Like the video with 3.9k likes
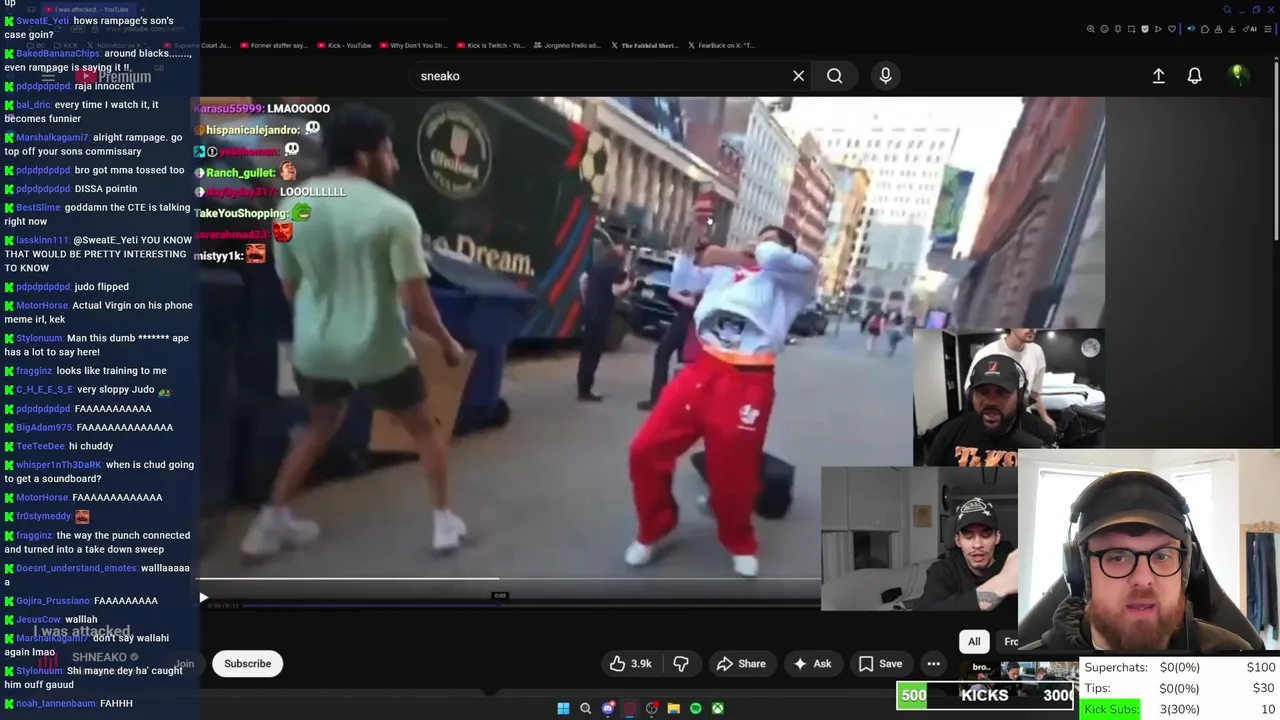 click(631, 664)
